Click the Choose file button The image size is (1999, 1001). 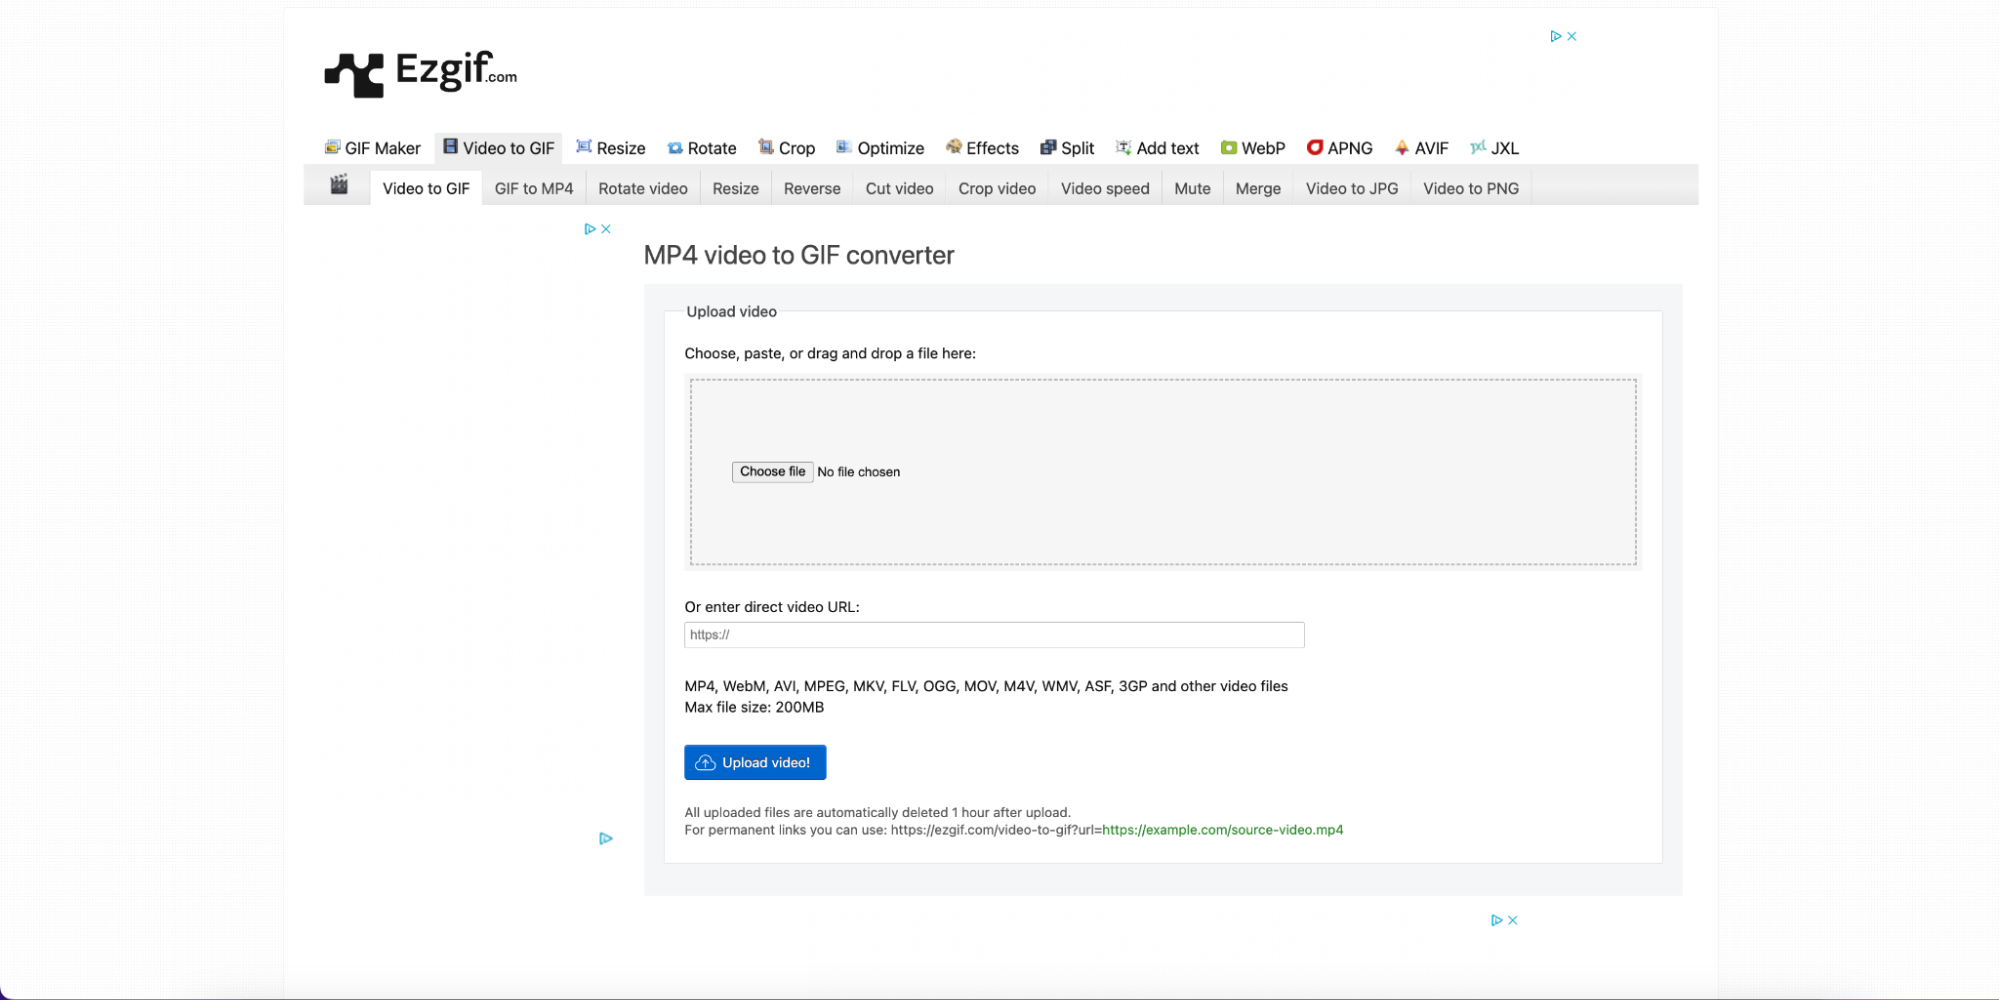(x=772, y=472)
